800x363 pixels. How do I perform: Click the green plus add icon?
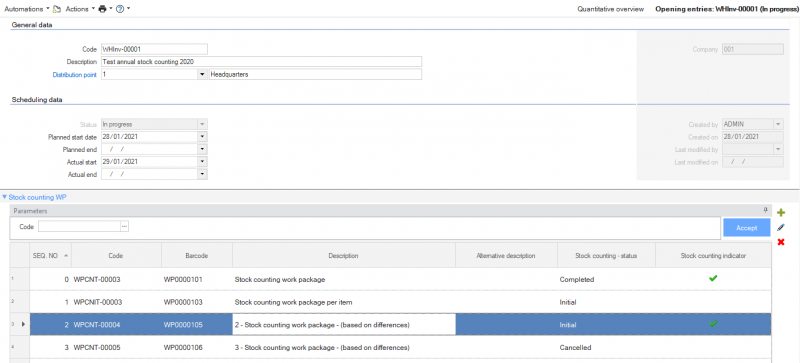781,213
